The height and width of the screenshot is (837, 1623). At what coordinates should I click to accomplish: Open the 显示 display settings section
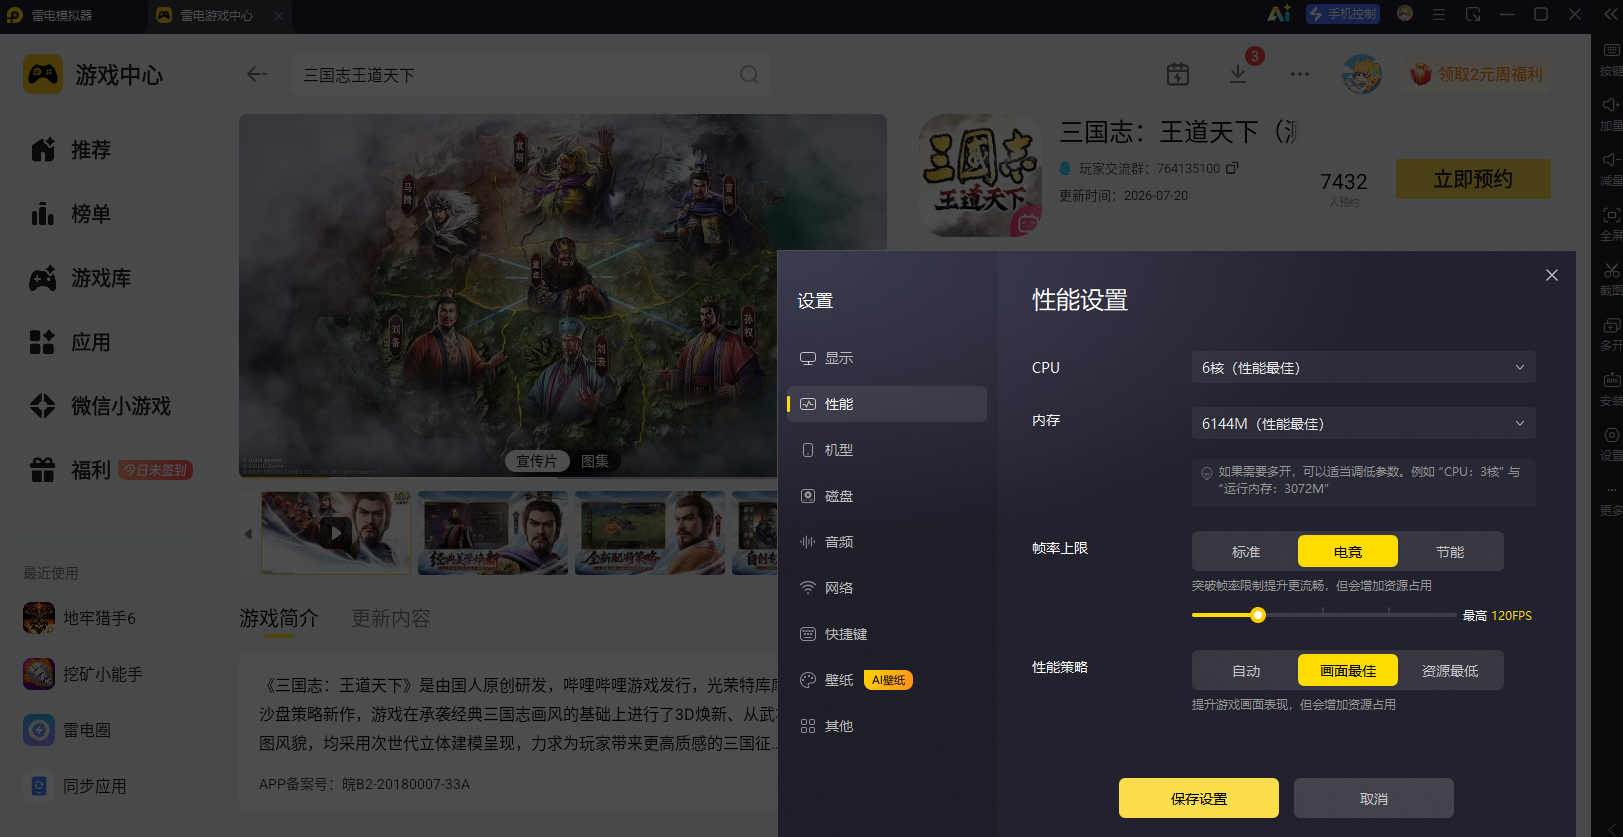(x=886, y=358)
